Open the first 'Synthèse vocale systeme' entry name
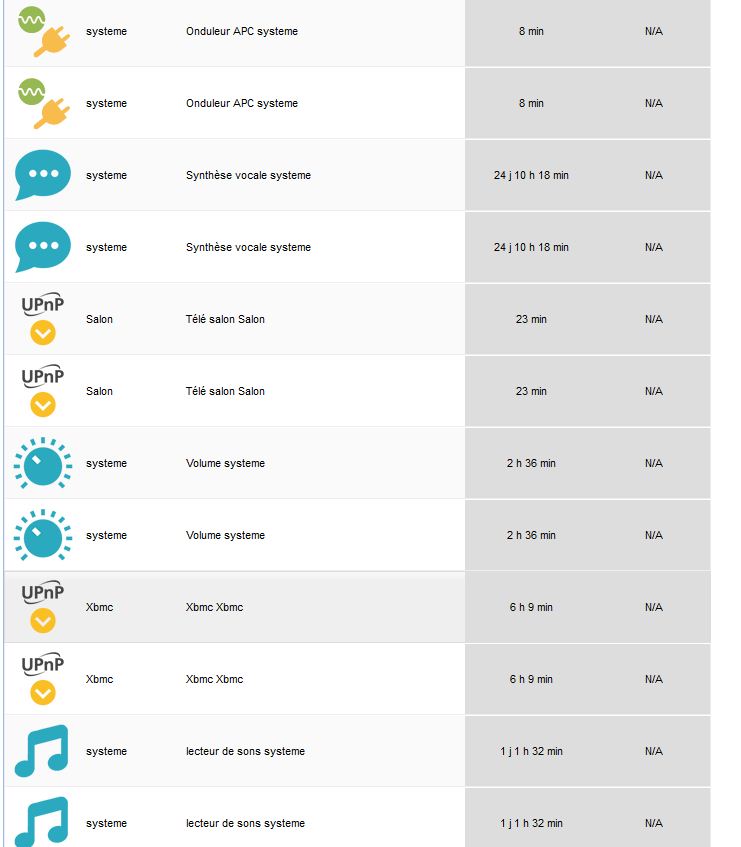Image resolution: width=741 pixels, height=847 pixels. 248,175
